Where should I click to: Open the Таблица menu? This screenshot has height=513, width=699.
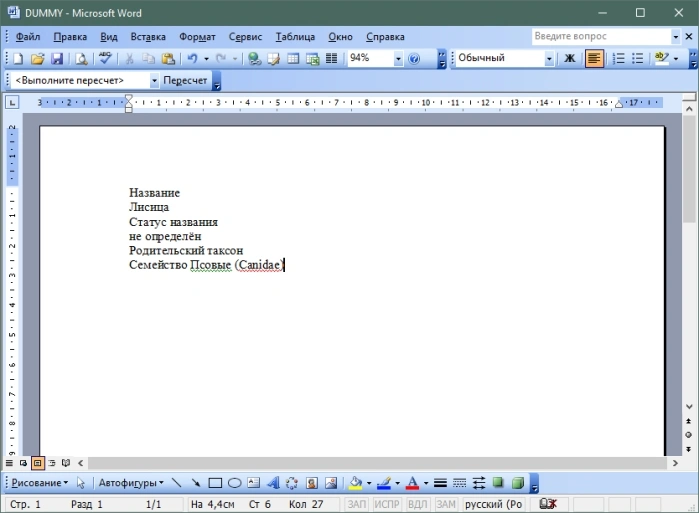295,37
